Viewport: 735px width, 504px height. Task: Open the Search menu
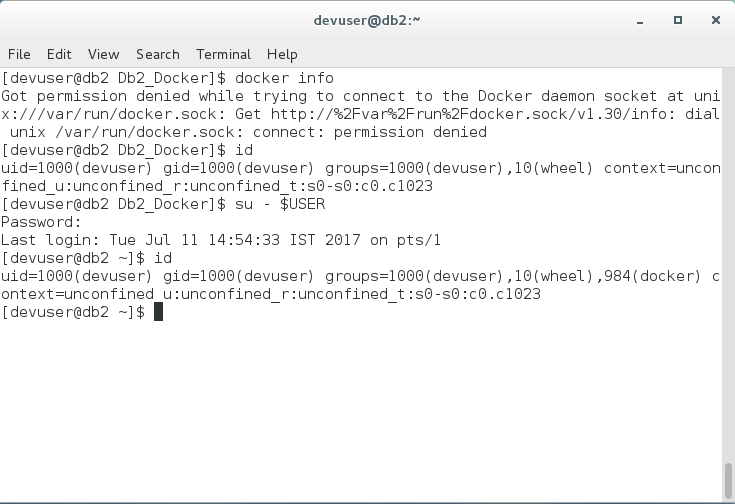[158, 54]
